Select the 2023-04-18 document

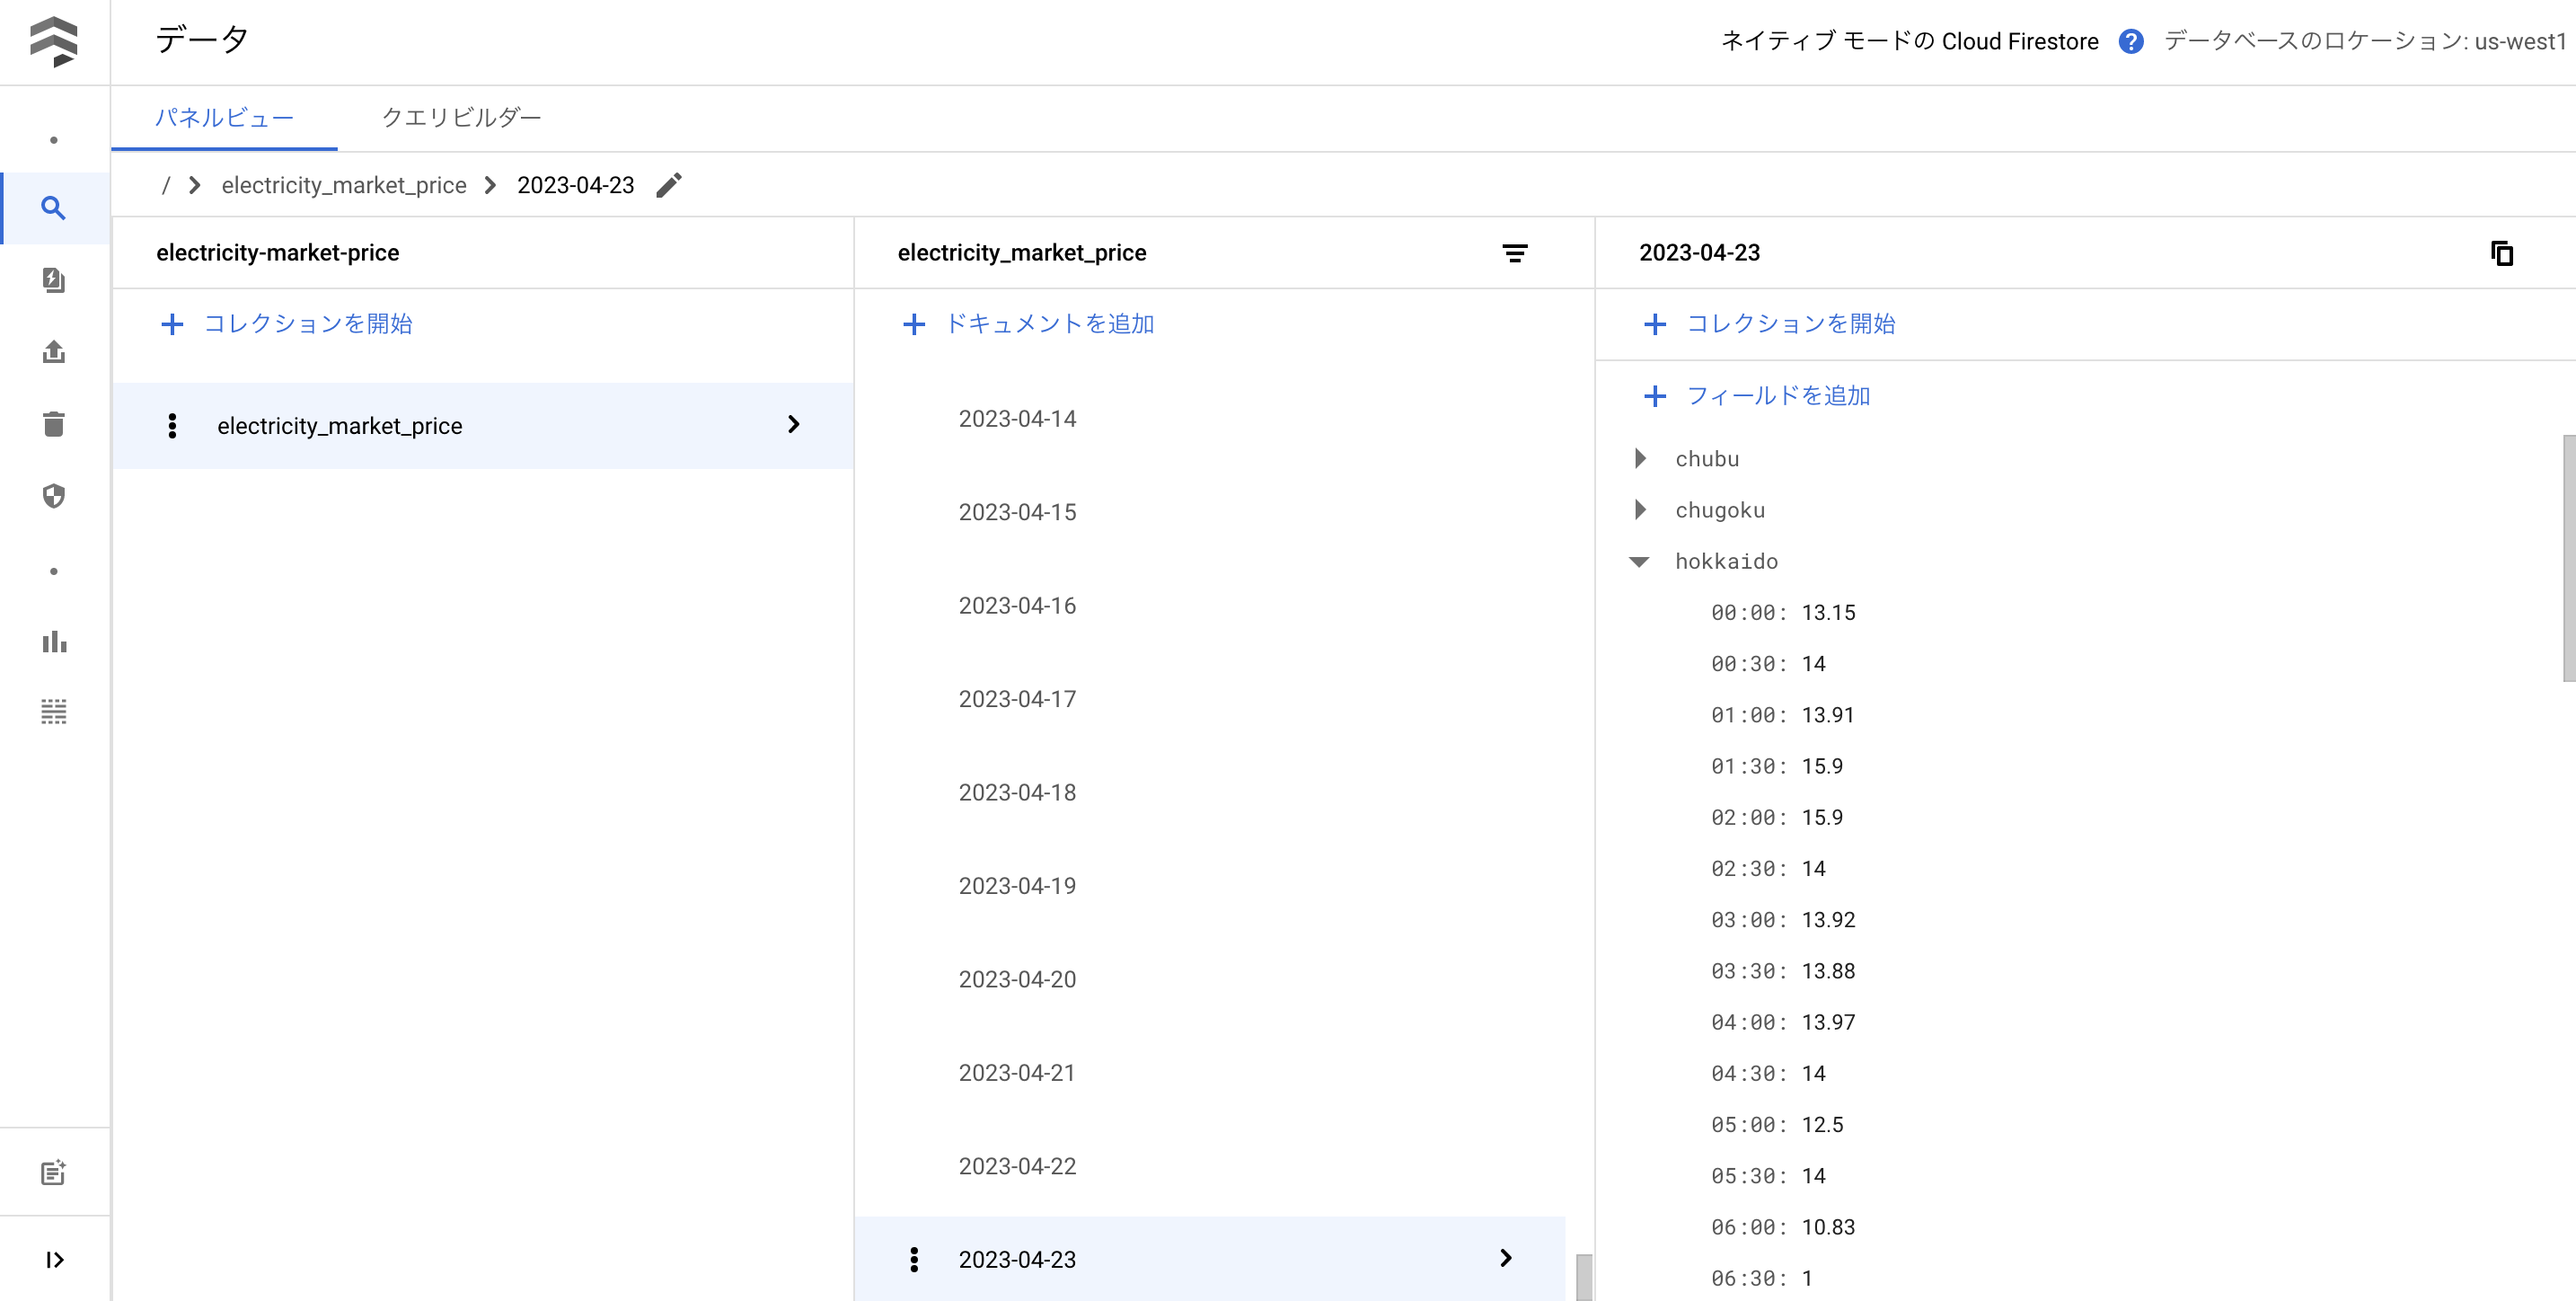pos(1016,791)
